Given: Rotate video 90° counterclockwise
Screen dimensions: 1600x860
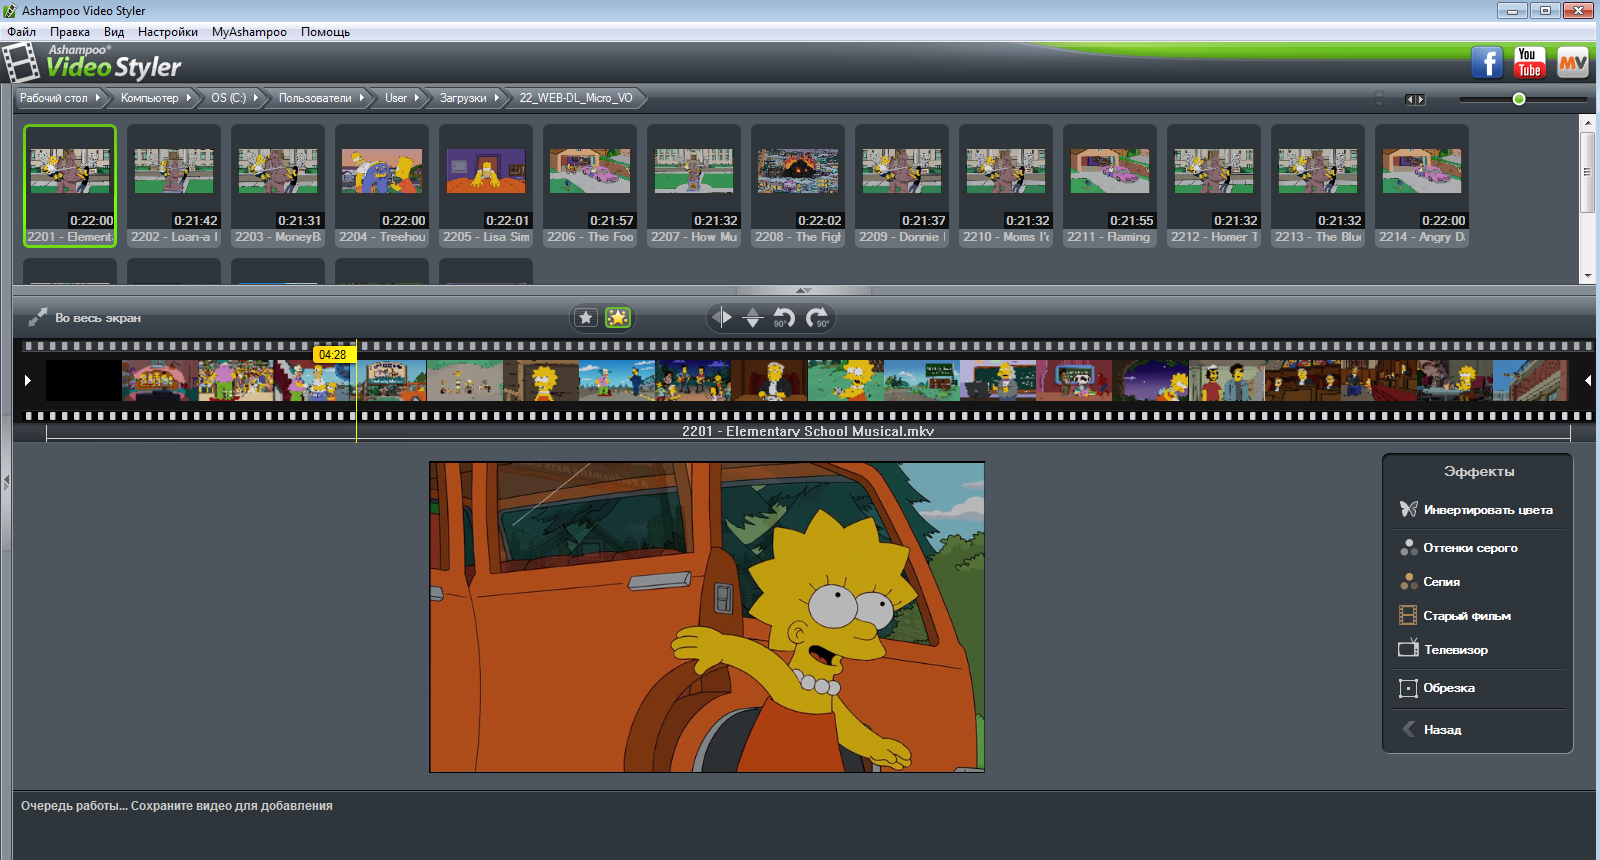Looking at the screenshot, I should coord(785,318).
